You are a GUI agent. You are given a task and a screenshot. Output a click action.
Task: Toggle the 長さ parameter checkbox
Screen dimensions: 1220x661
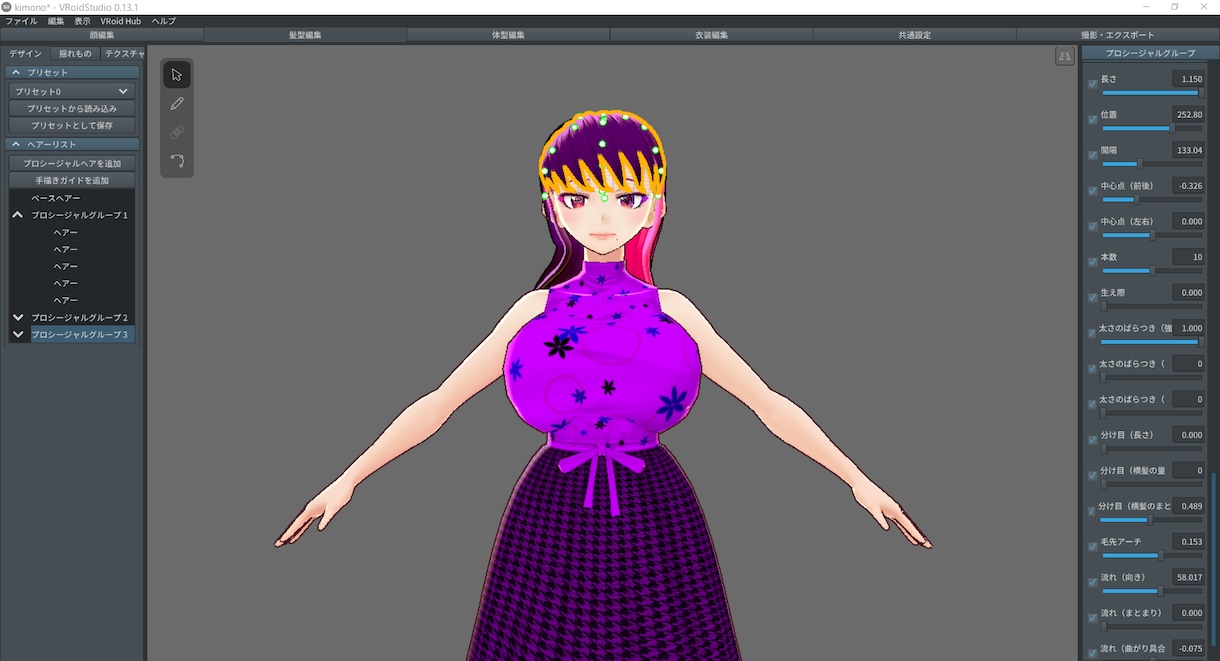(1092, 85)
